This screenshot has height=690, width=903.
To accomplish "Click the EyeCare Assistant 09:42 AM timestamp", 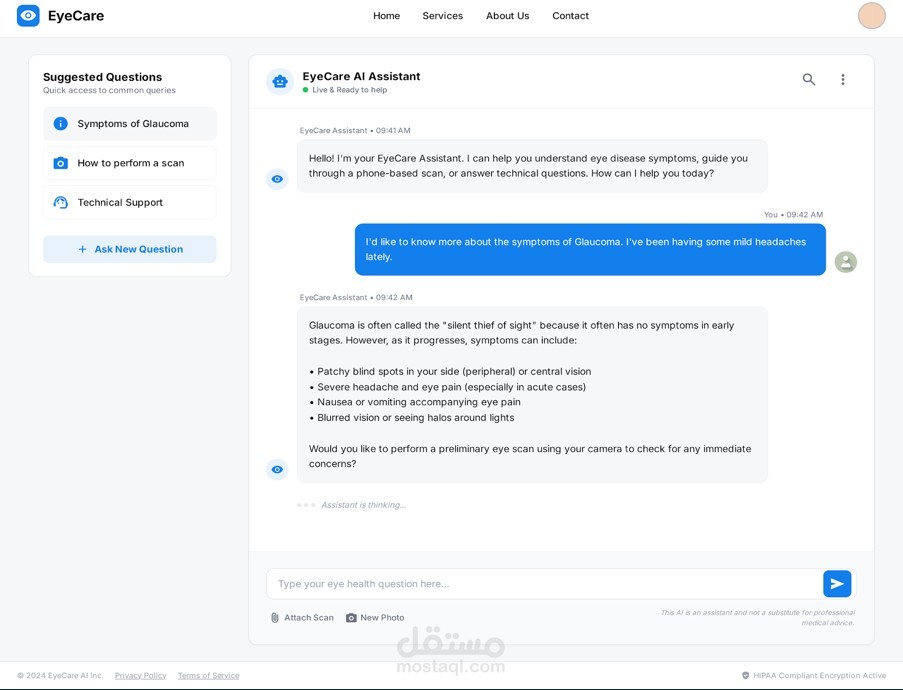I will coord(356,297).
